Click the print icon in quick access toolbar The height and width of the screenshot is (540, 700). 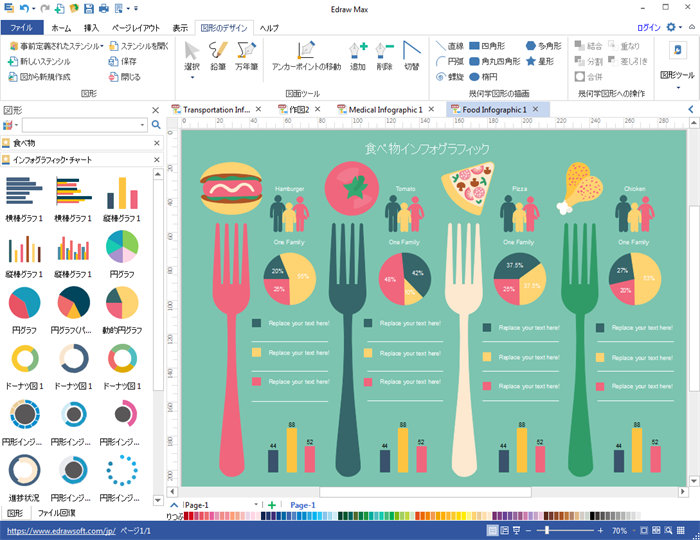tap(104, 8)
